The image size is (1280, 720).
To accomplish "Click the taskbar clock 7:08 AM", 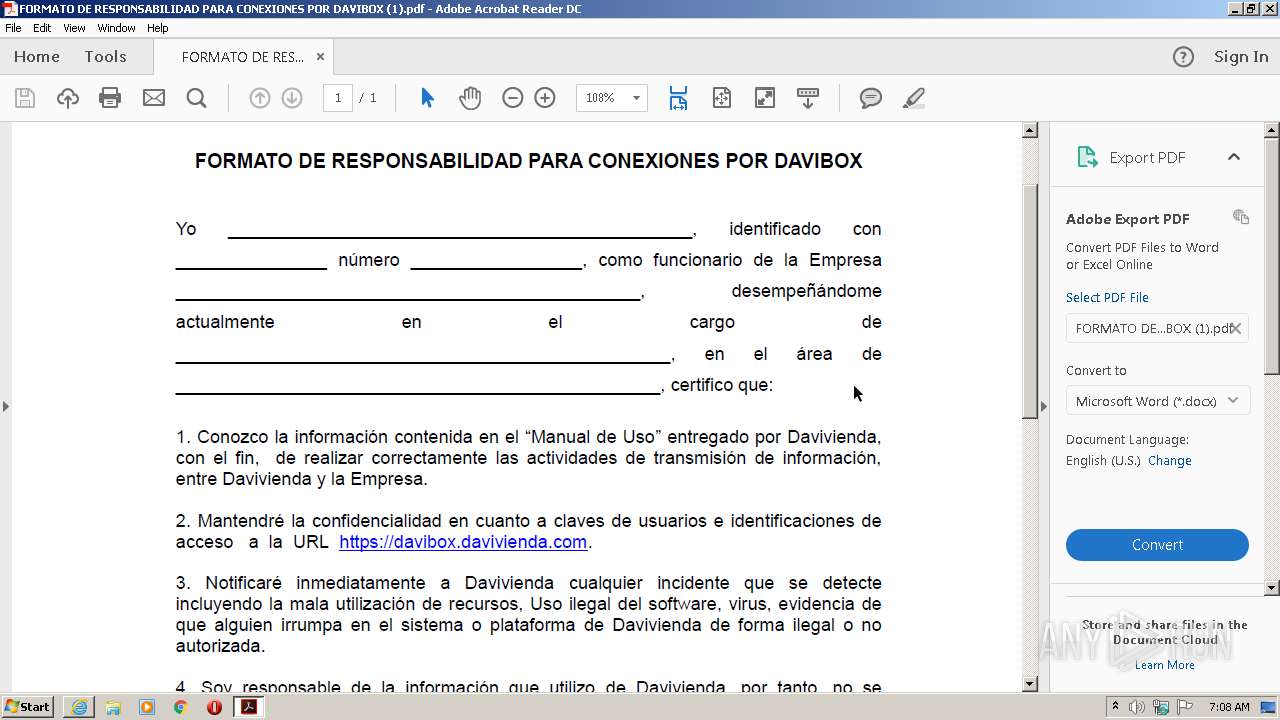I will coord(1229,707).
